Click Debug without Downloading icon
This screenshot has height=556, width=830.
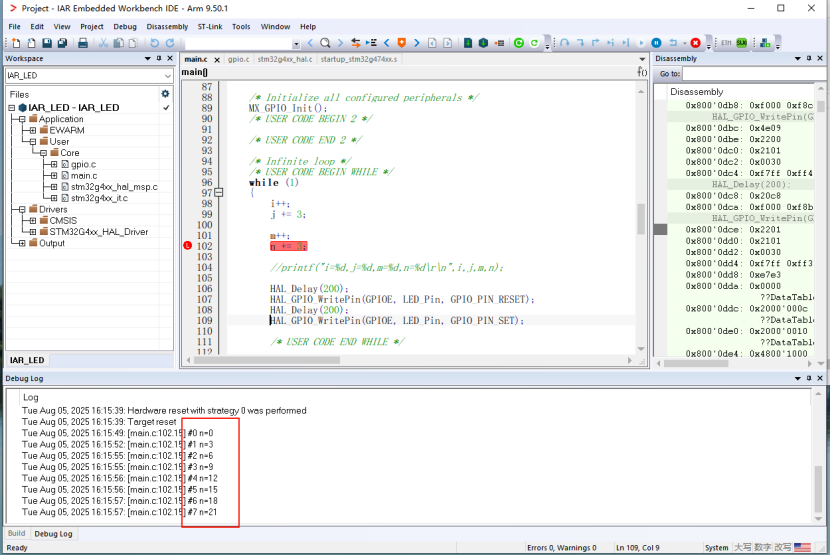pos(534,43)
